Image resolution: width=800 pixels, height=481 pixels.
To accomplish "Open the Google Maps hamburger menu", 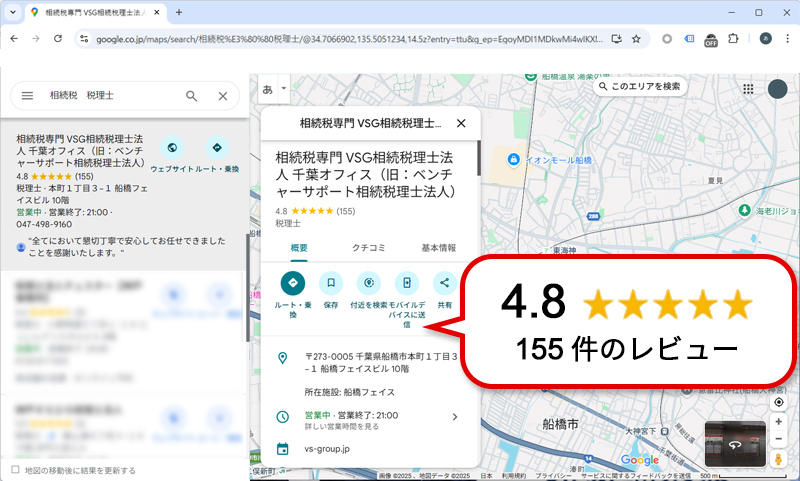I will 28,95.
